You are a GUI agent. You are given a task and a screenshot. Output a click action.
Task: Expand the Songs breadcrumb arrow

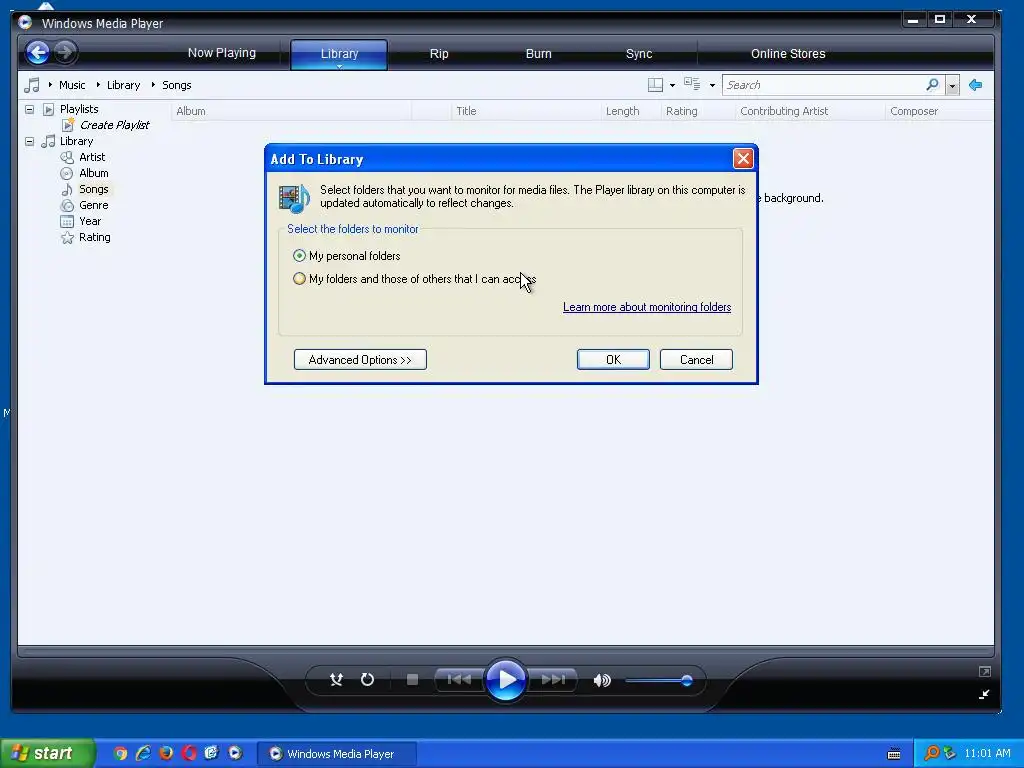(x=153, y=85)
